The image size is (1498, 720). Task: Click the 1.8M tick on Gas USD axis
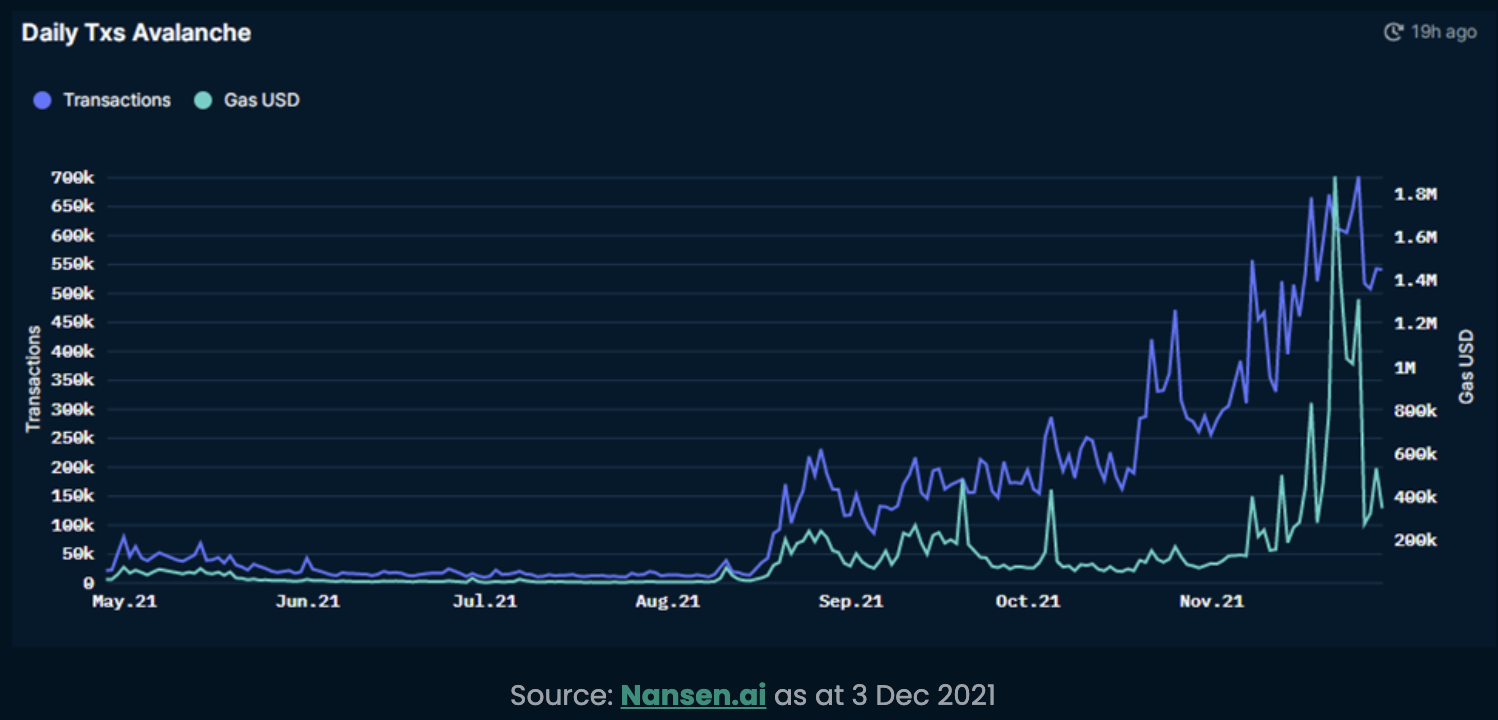(x=1415, y=194)
